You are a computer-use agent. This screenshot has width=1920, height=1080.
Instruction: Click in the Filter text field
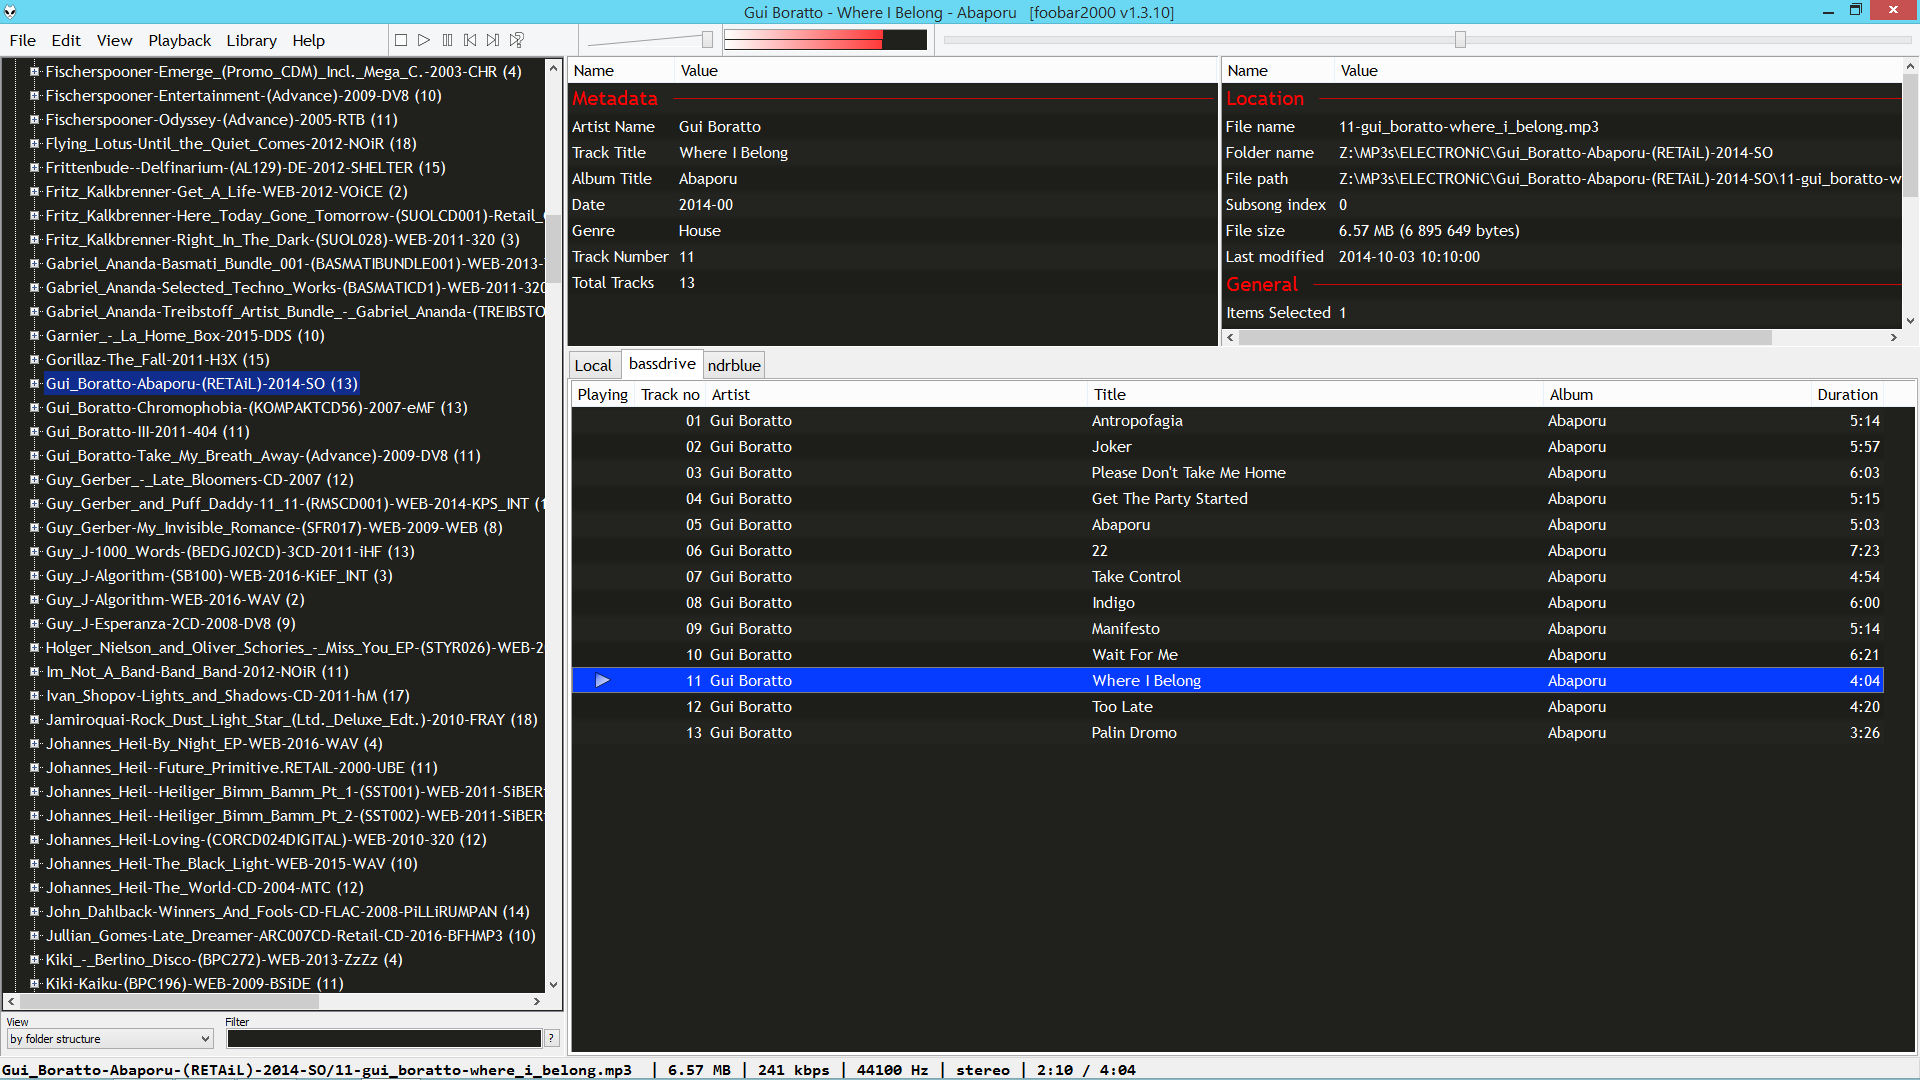[384, 1039]
